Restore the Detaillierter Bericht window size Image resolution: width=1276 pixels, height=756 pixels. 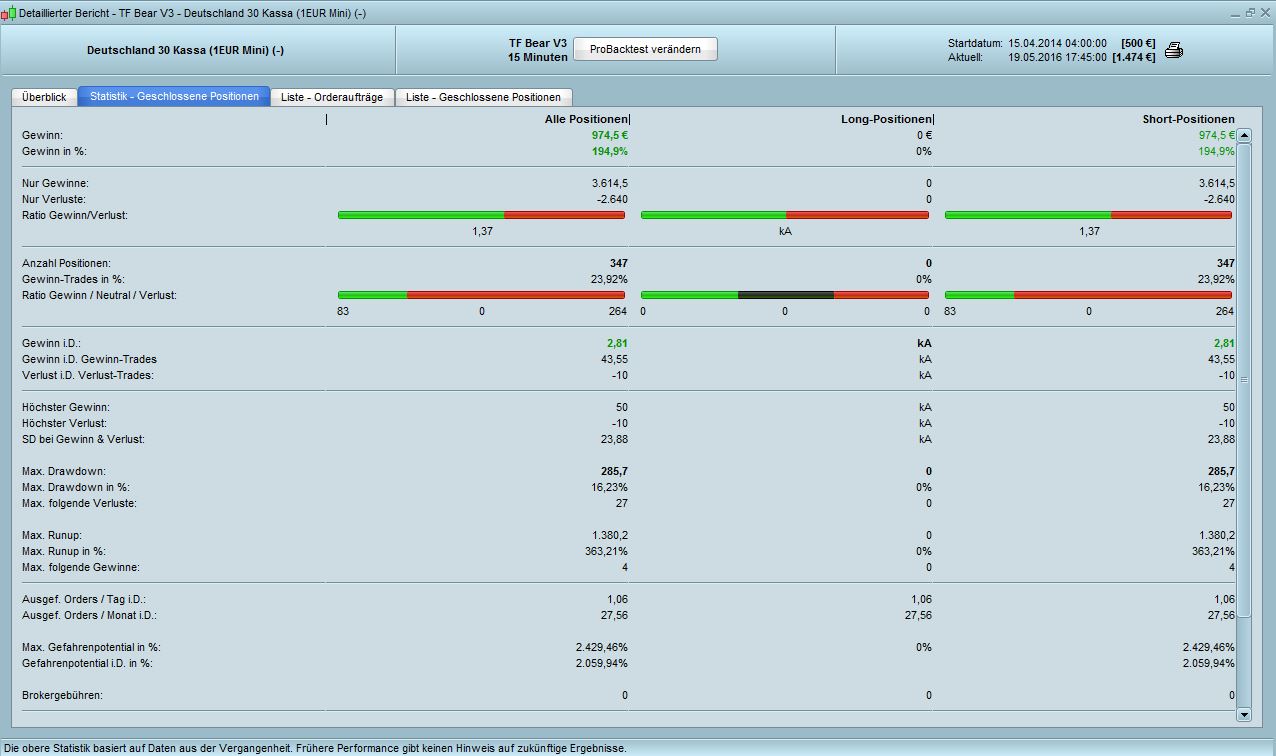(1249, 13)
